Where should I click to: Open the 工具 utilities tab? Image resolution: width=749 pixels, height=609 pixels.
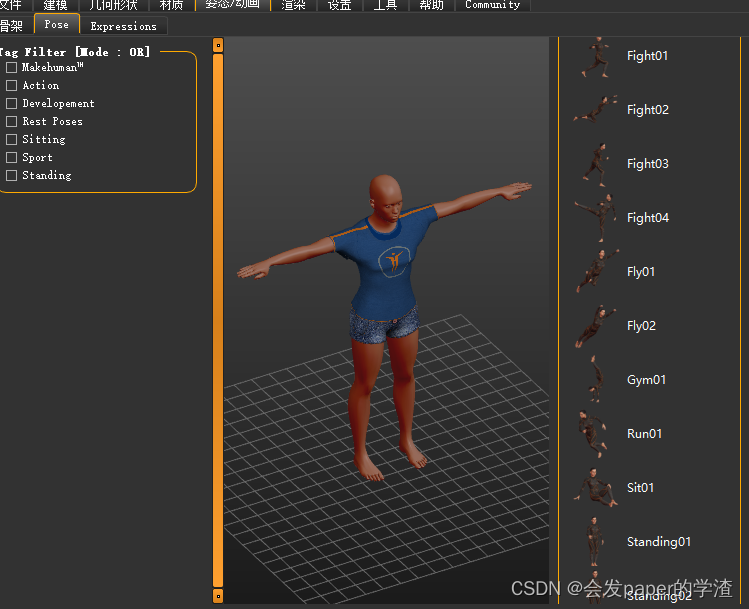click(385, 5)
